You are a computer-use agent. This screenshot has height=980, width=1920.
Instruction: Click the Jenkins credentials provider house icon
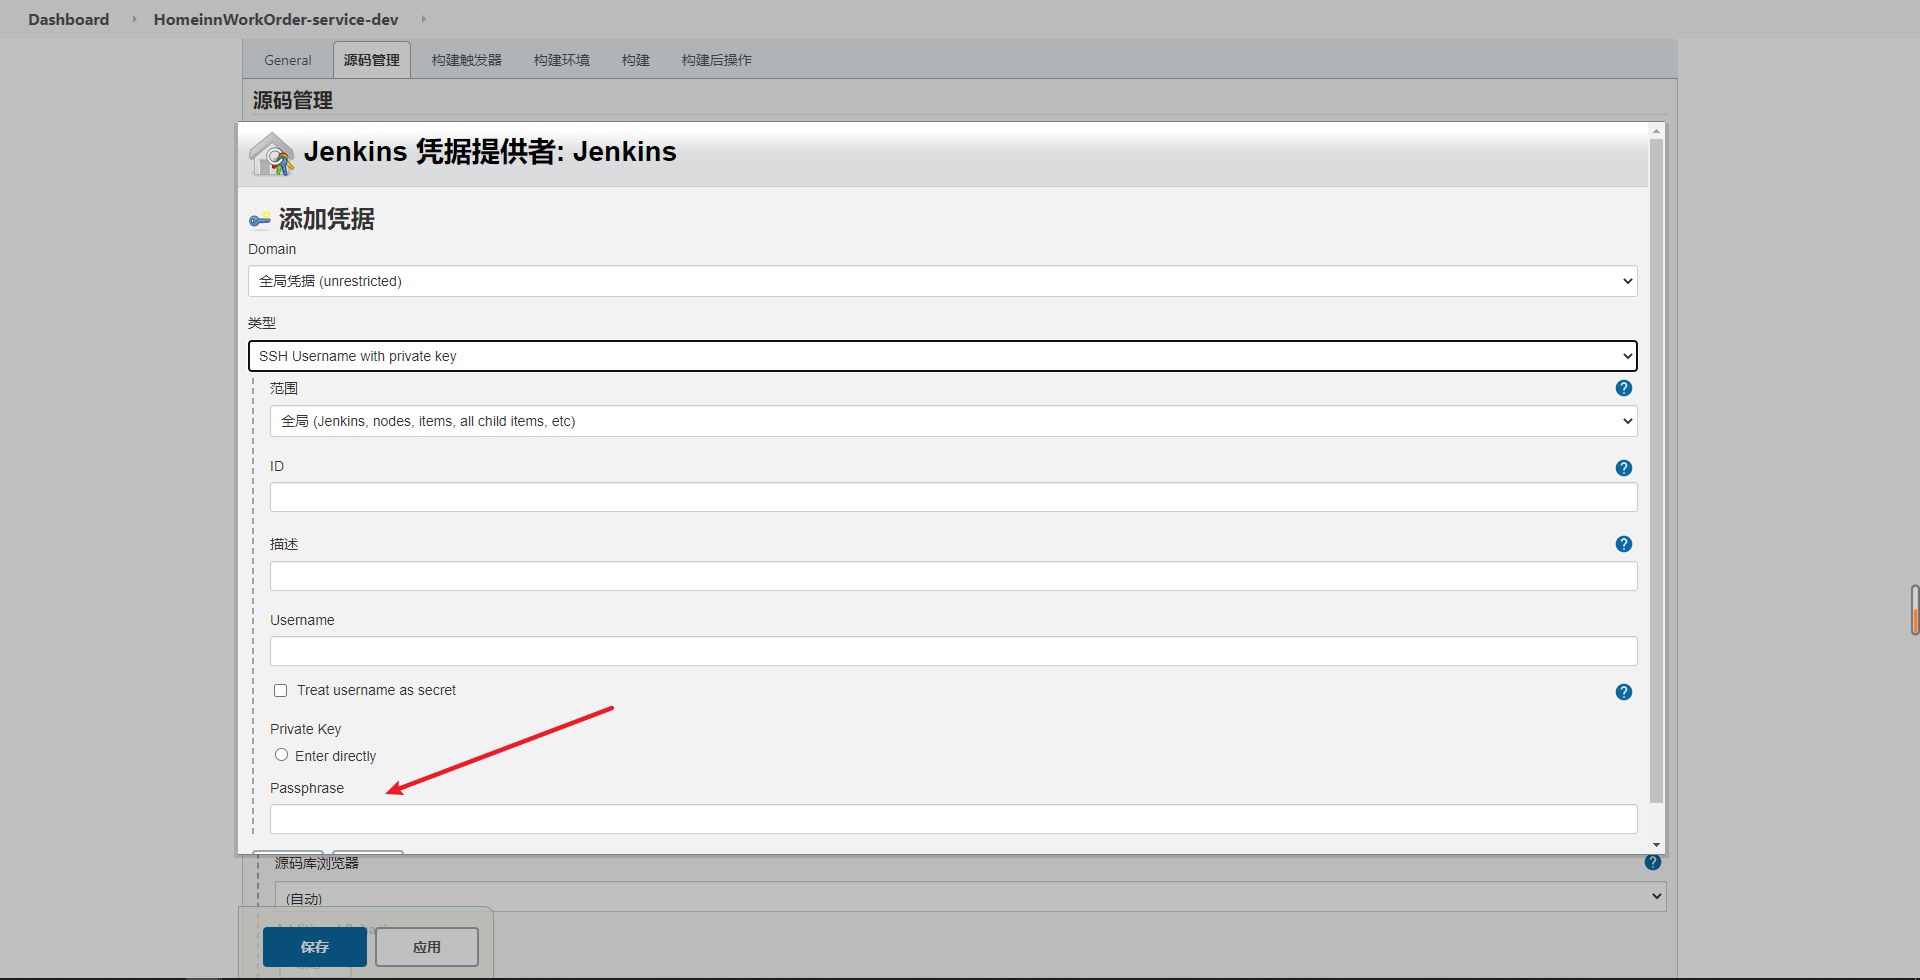pos(272,154)
